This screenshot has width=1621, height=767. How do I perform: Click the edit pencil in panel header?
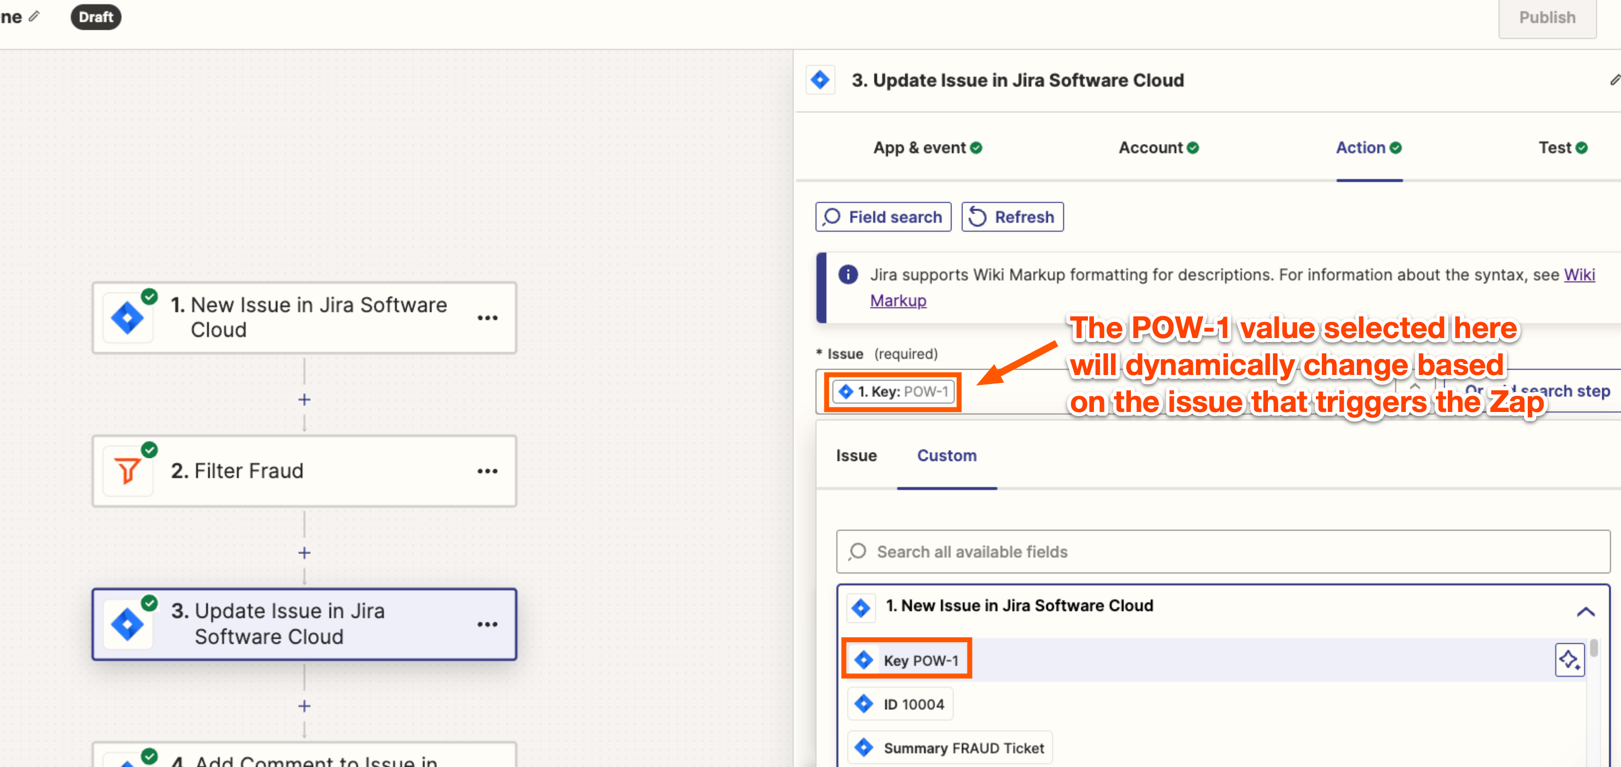click(x=1613, y=80)
